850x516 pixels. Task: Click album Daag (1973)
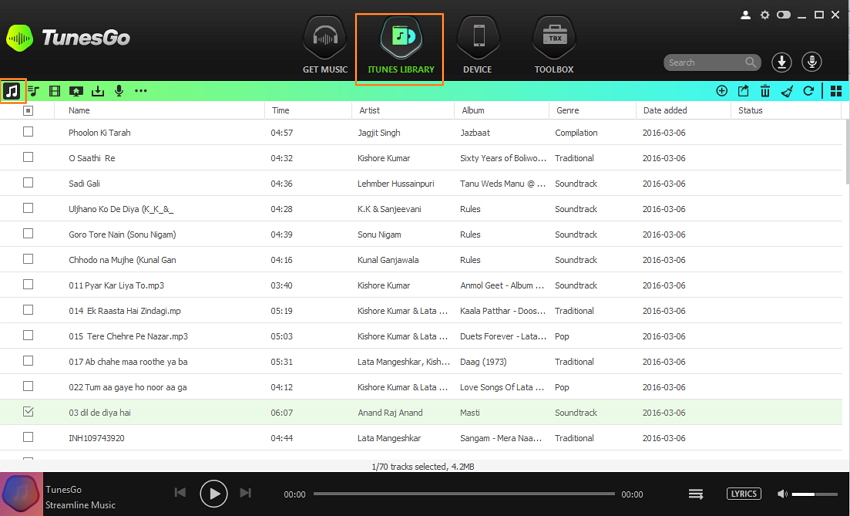[x=483, y=362]
